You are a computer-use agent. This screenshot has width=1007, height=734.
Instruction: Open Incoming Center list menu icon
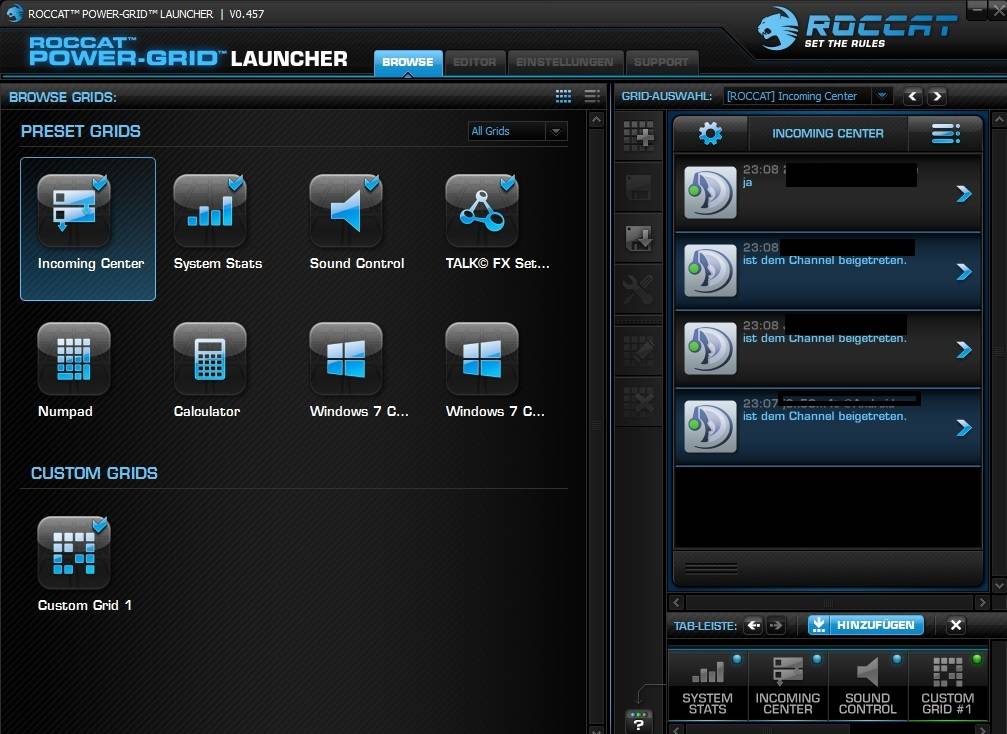pyautogui.click(x=945, y=134)
